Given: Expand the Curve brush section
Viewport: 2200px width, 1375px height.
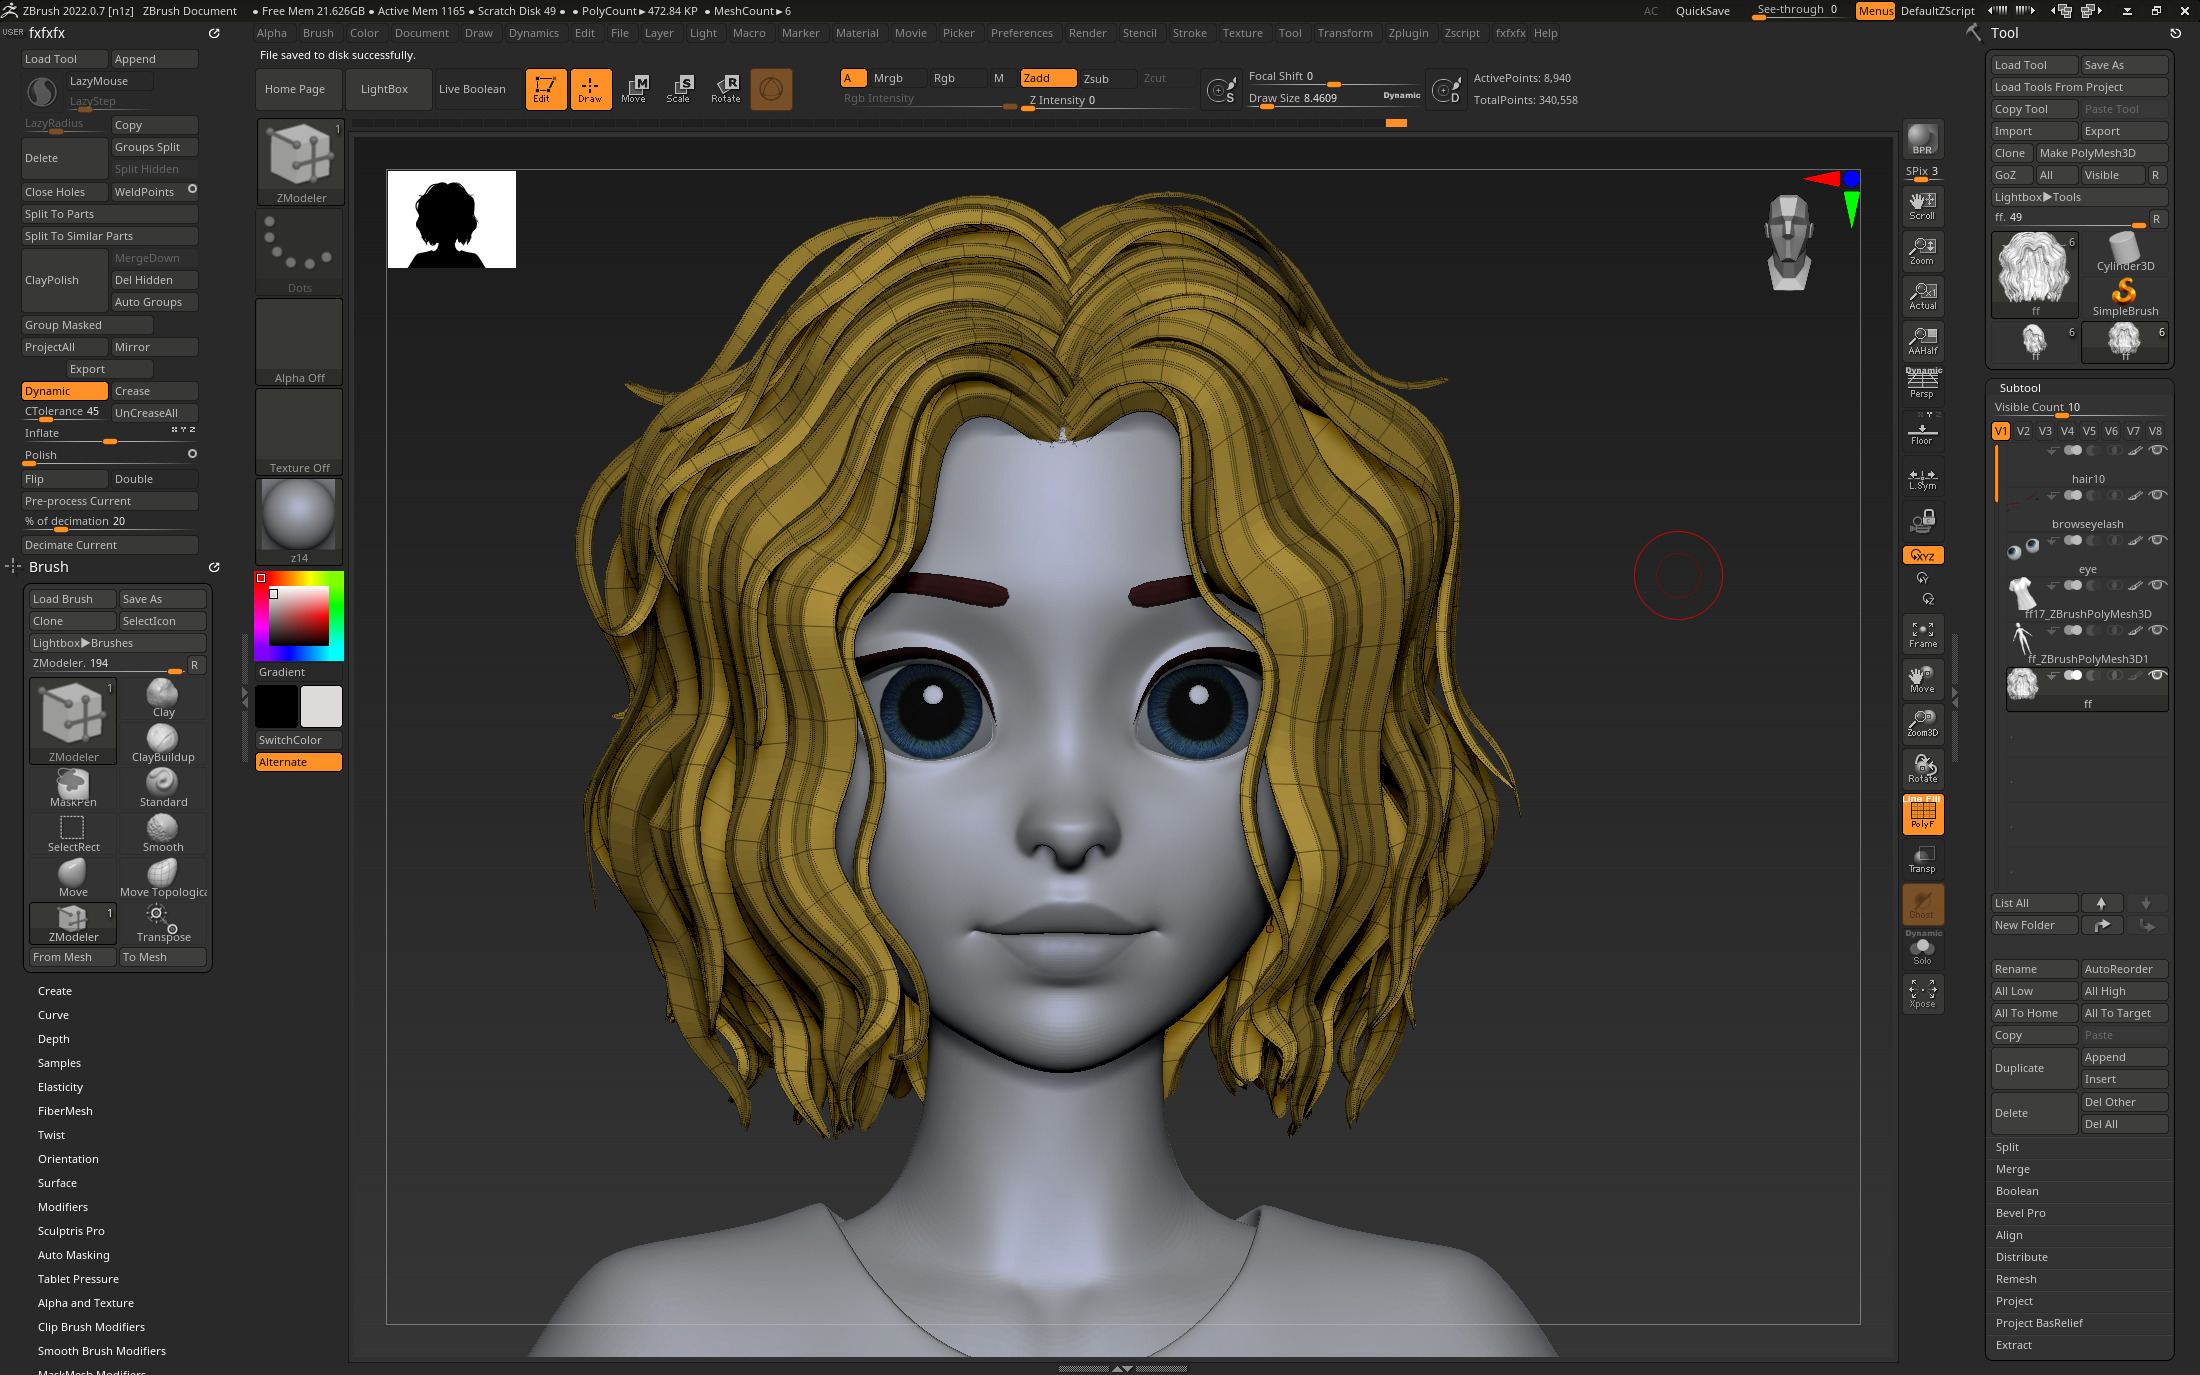Looking at the screenshot, I should (53, 1015).
